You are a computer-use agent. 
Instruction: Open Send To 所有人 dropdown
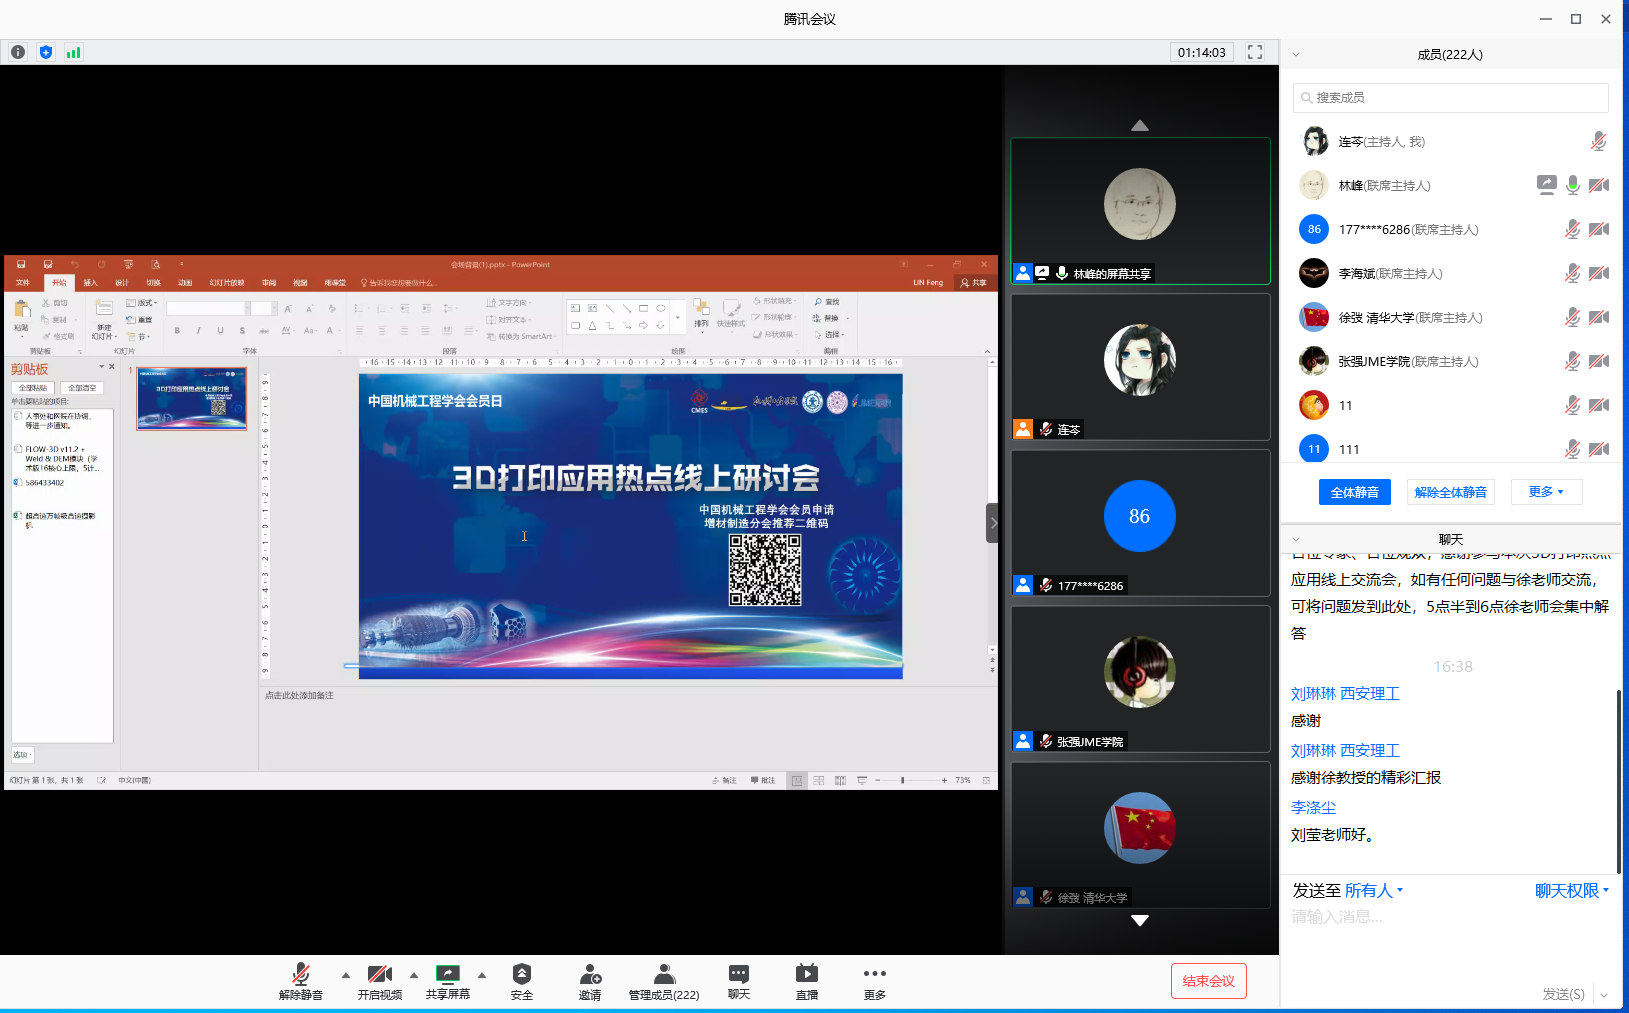point(1374,890)
